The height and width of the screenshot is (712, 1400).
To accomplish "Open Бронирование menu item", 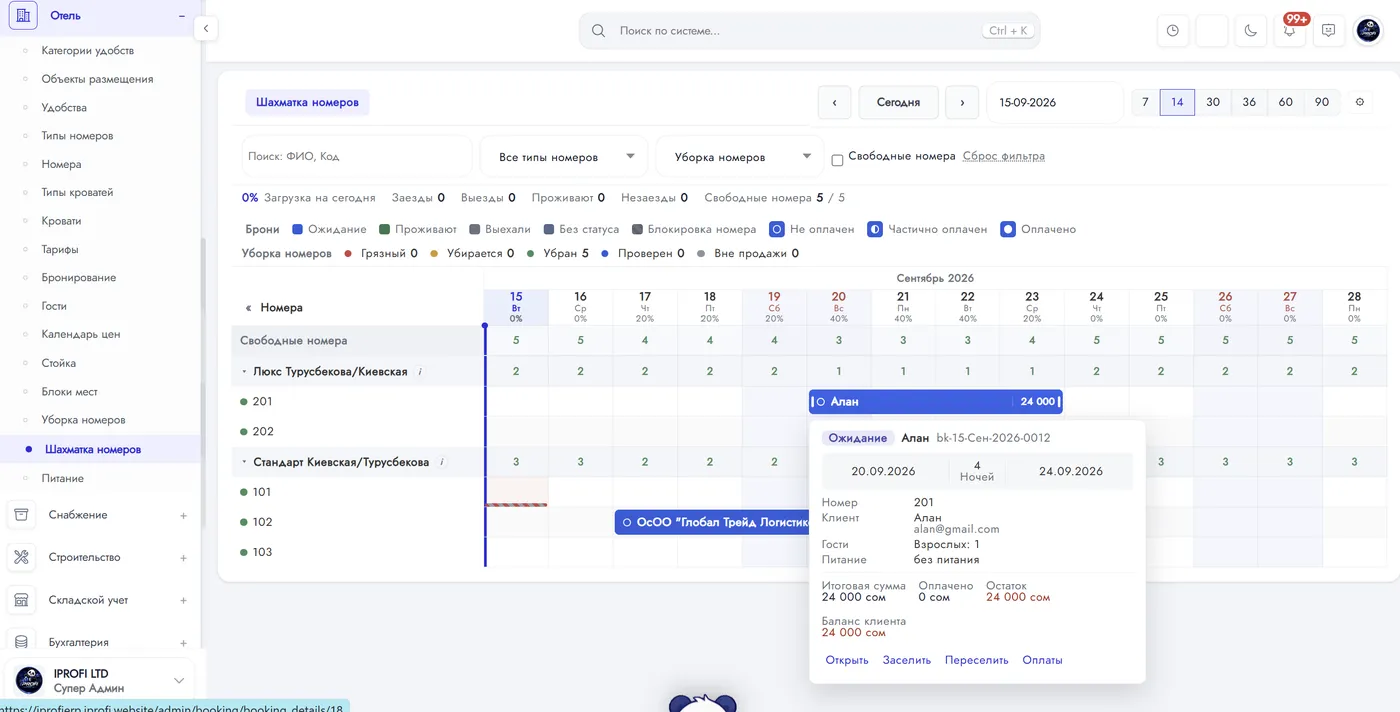I will click(x=79, y=278).
